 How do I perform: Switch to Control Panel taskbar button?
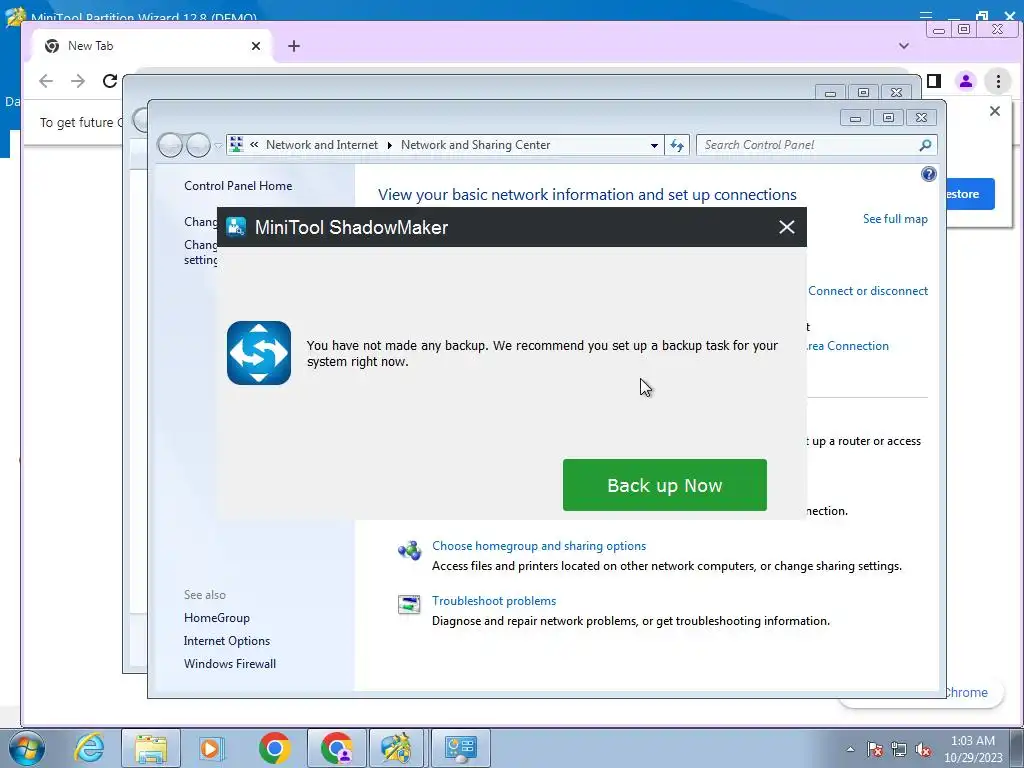pyautogui.click(x=460, y=748)
